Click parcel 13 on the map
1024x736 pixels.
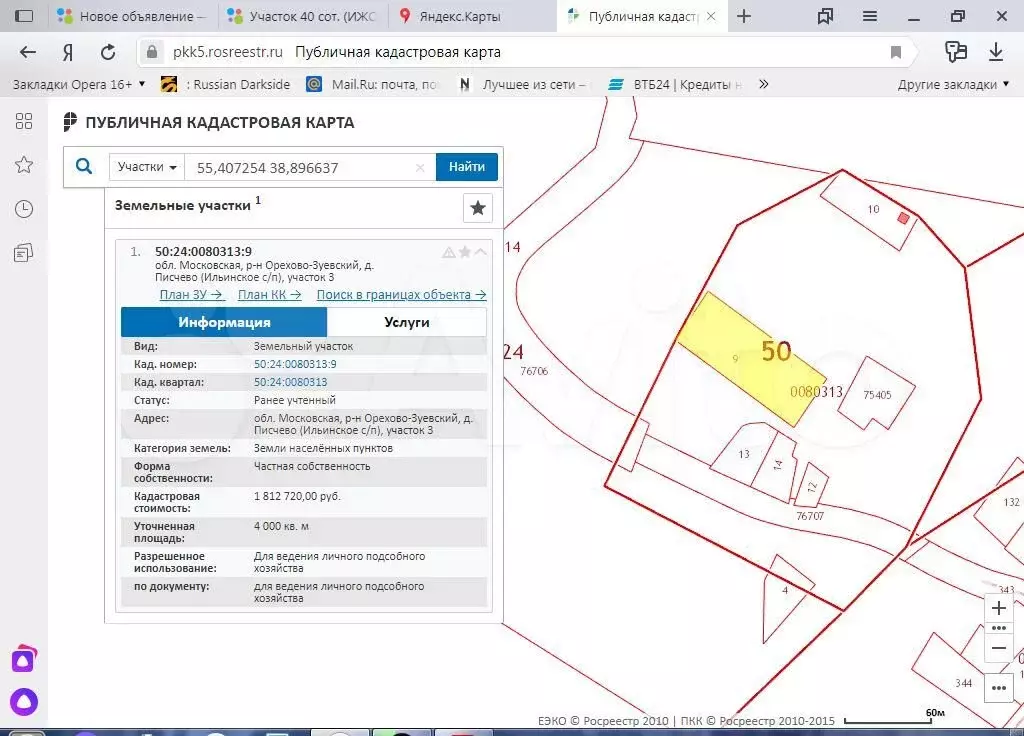tap(743, 453)
